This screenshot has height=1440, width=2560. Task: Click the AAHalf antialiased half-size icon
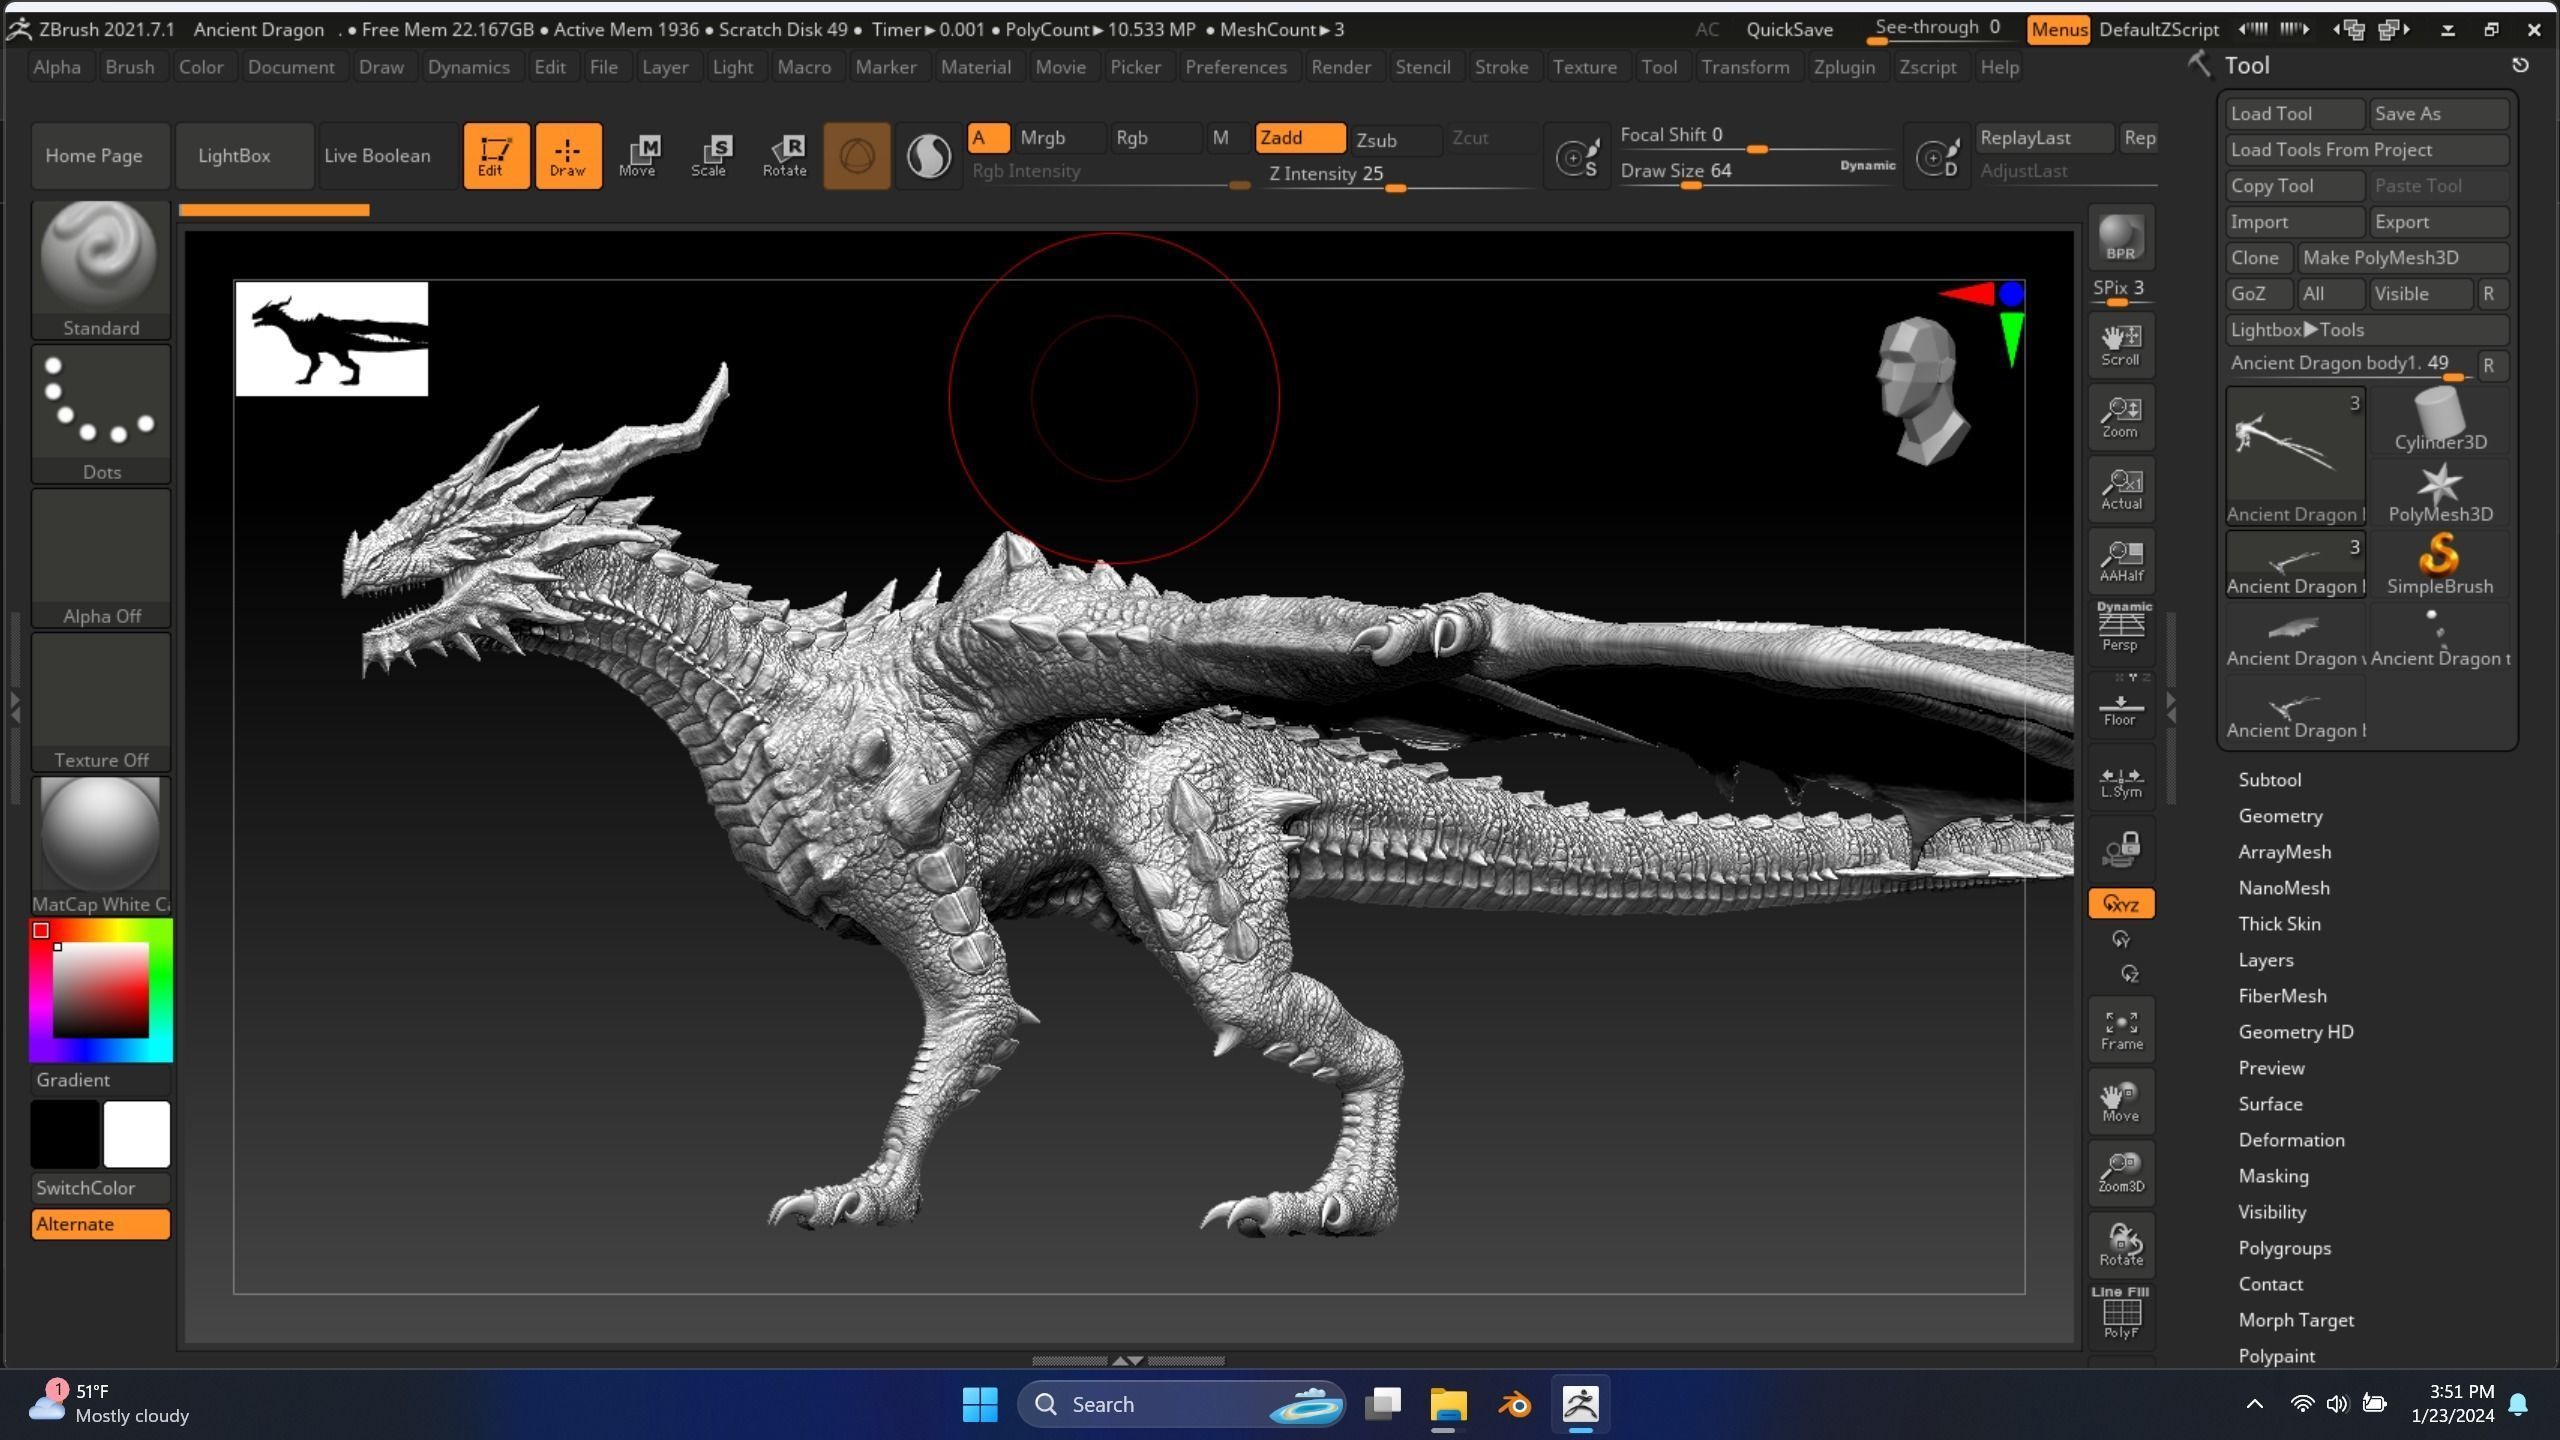click(2120, 561)
